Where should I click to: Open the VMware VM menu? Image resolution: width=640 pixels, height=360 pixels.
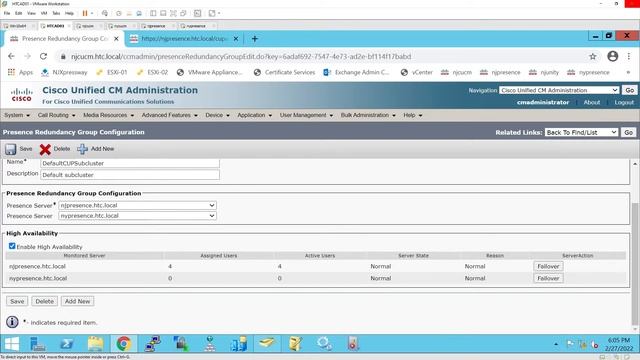44,13
